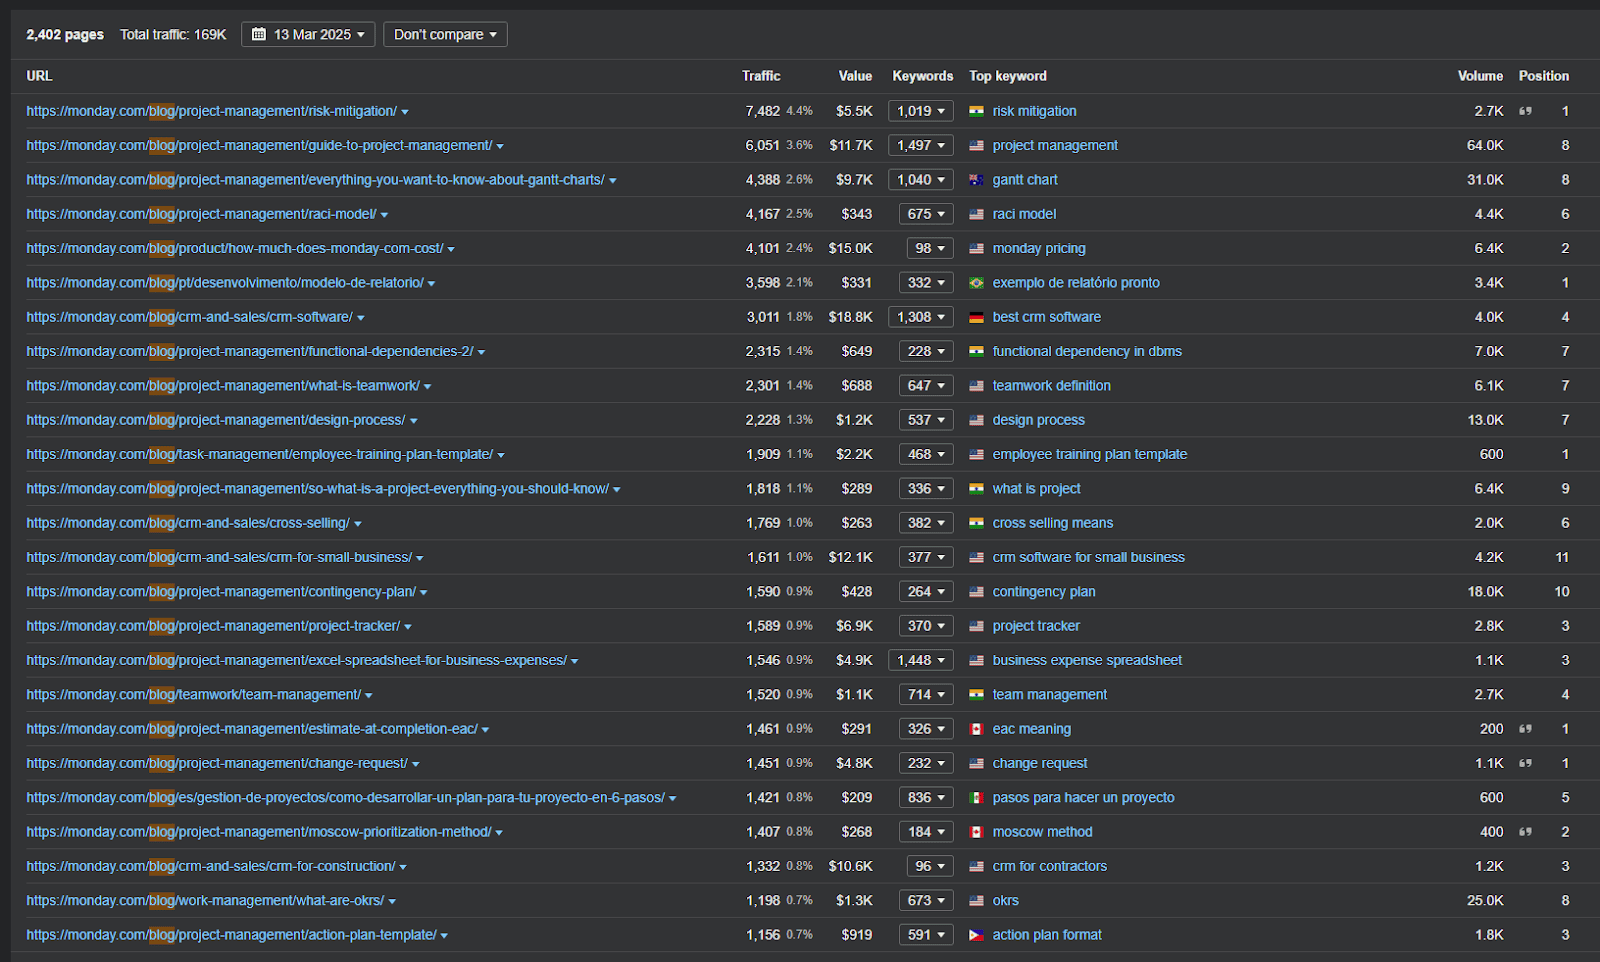Screen dimensions: 1600x962
Task: Click the quote icon in moscow method row
Action: [1525, 832]
